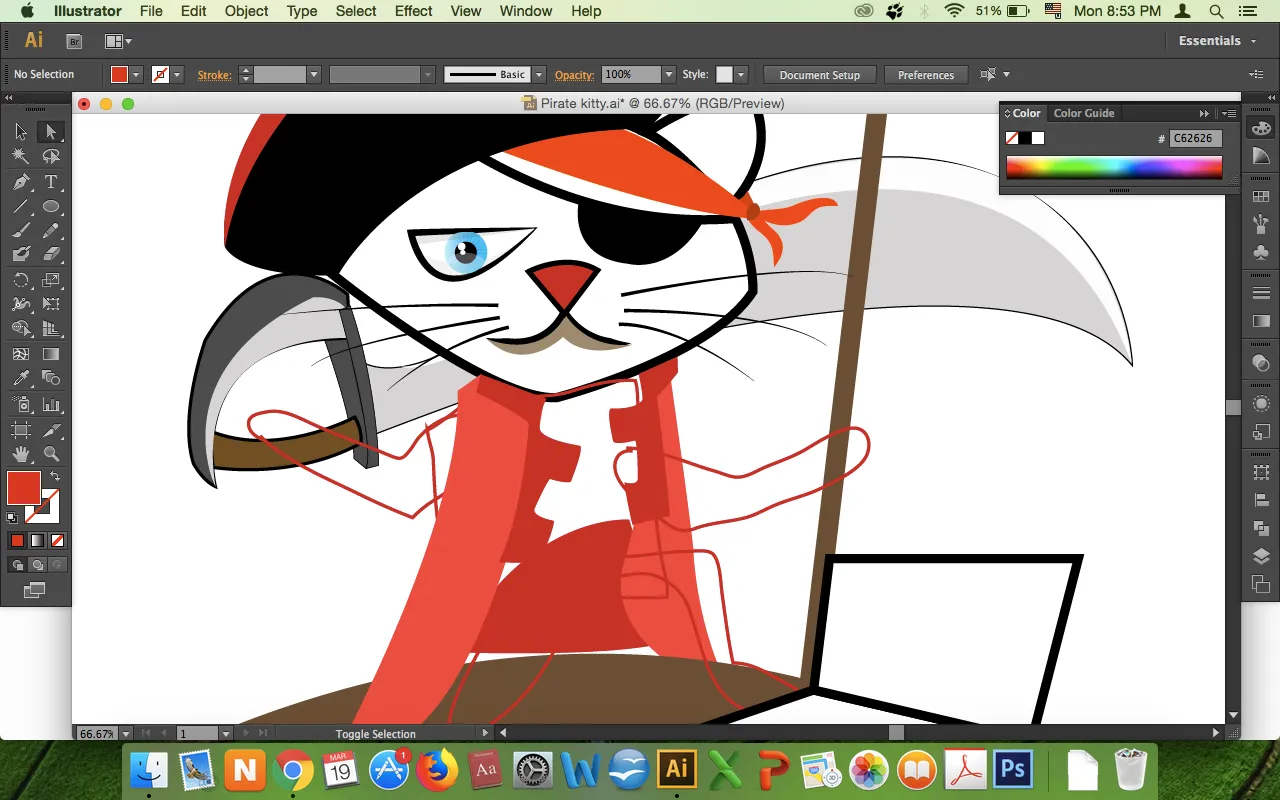Select the Artboard tool
The image size is (1280, 800).
point(21,430)
